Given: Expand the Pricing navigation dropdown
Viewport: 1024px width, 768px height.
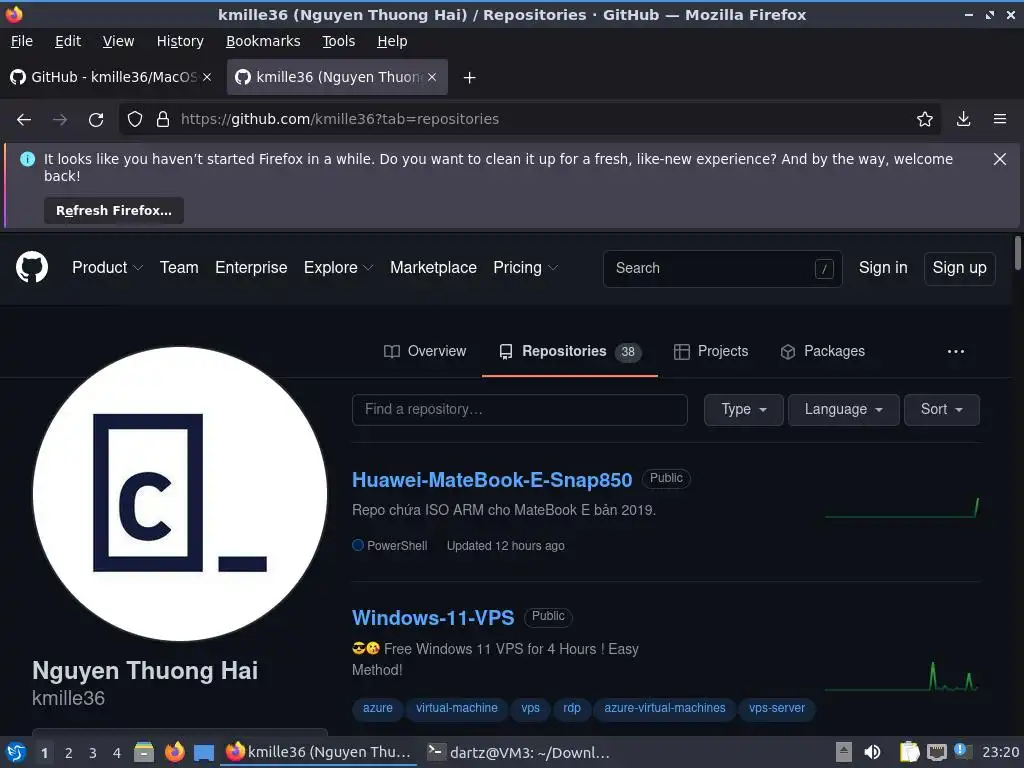Looking at the screenshot, I should (x=525, y=268).
